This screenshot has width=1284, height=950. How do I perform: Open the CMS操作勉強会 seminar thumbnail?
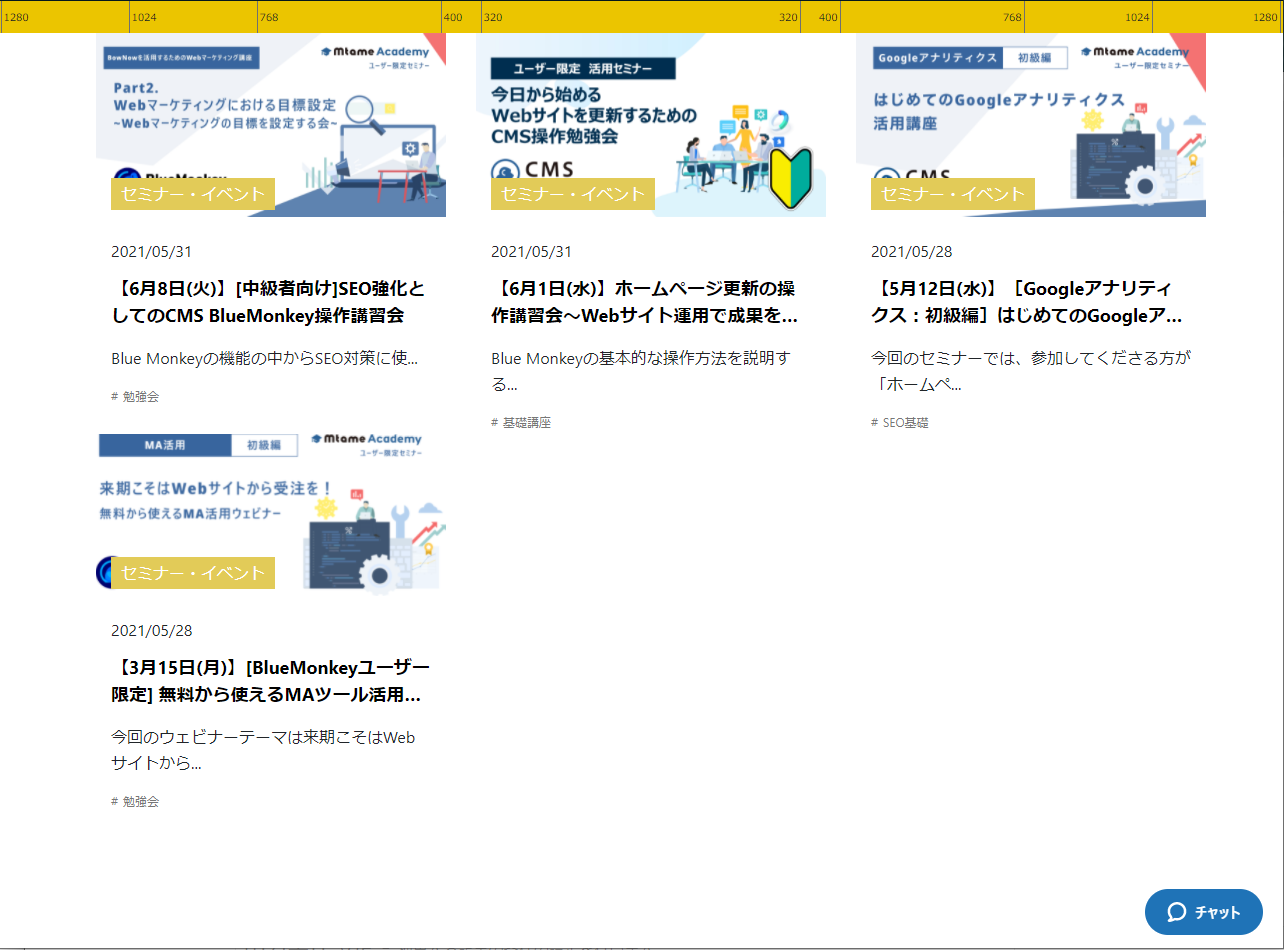pos(651,125)
